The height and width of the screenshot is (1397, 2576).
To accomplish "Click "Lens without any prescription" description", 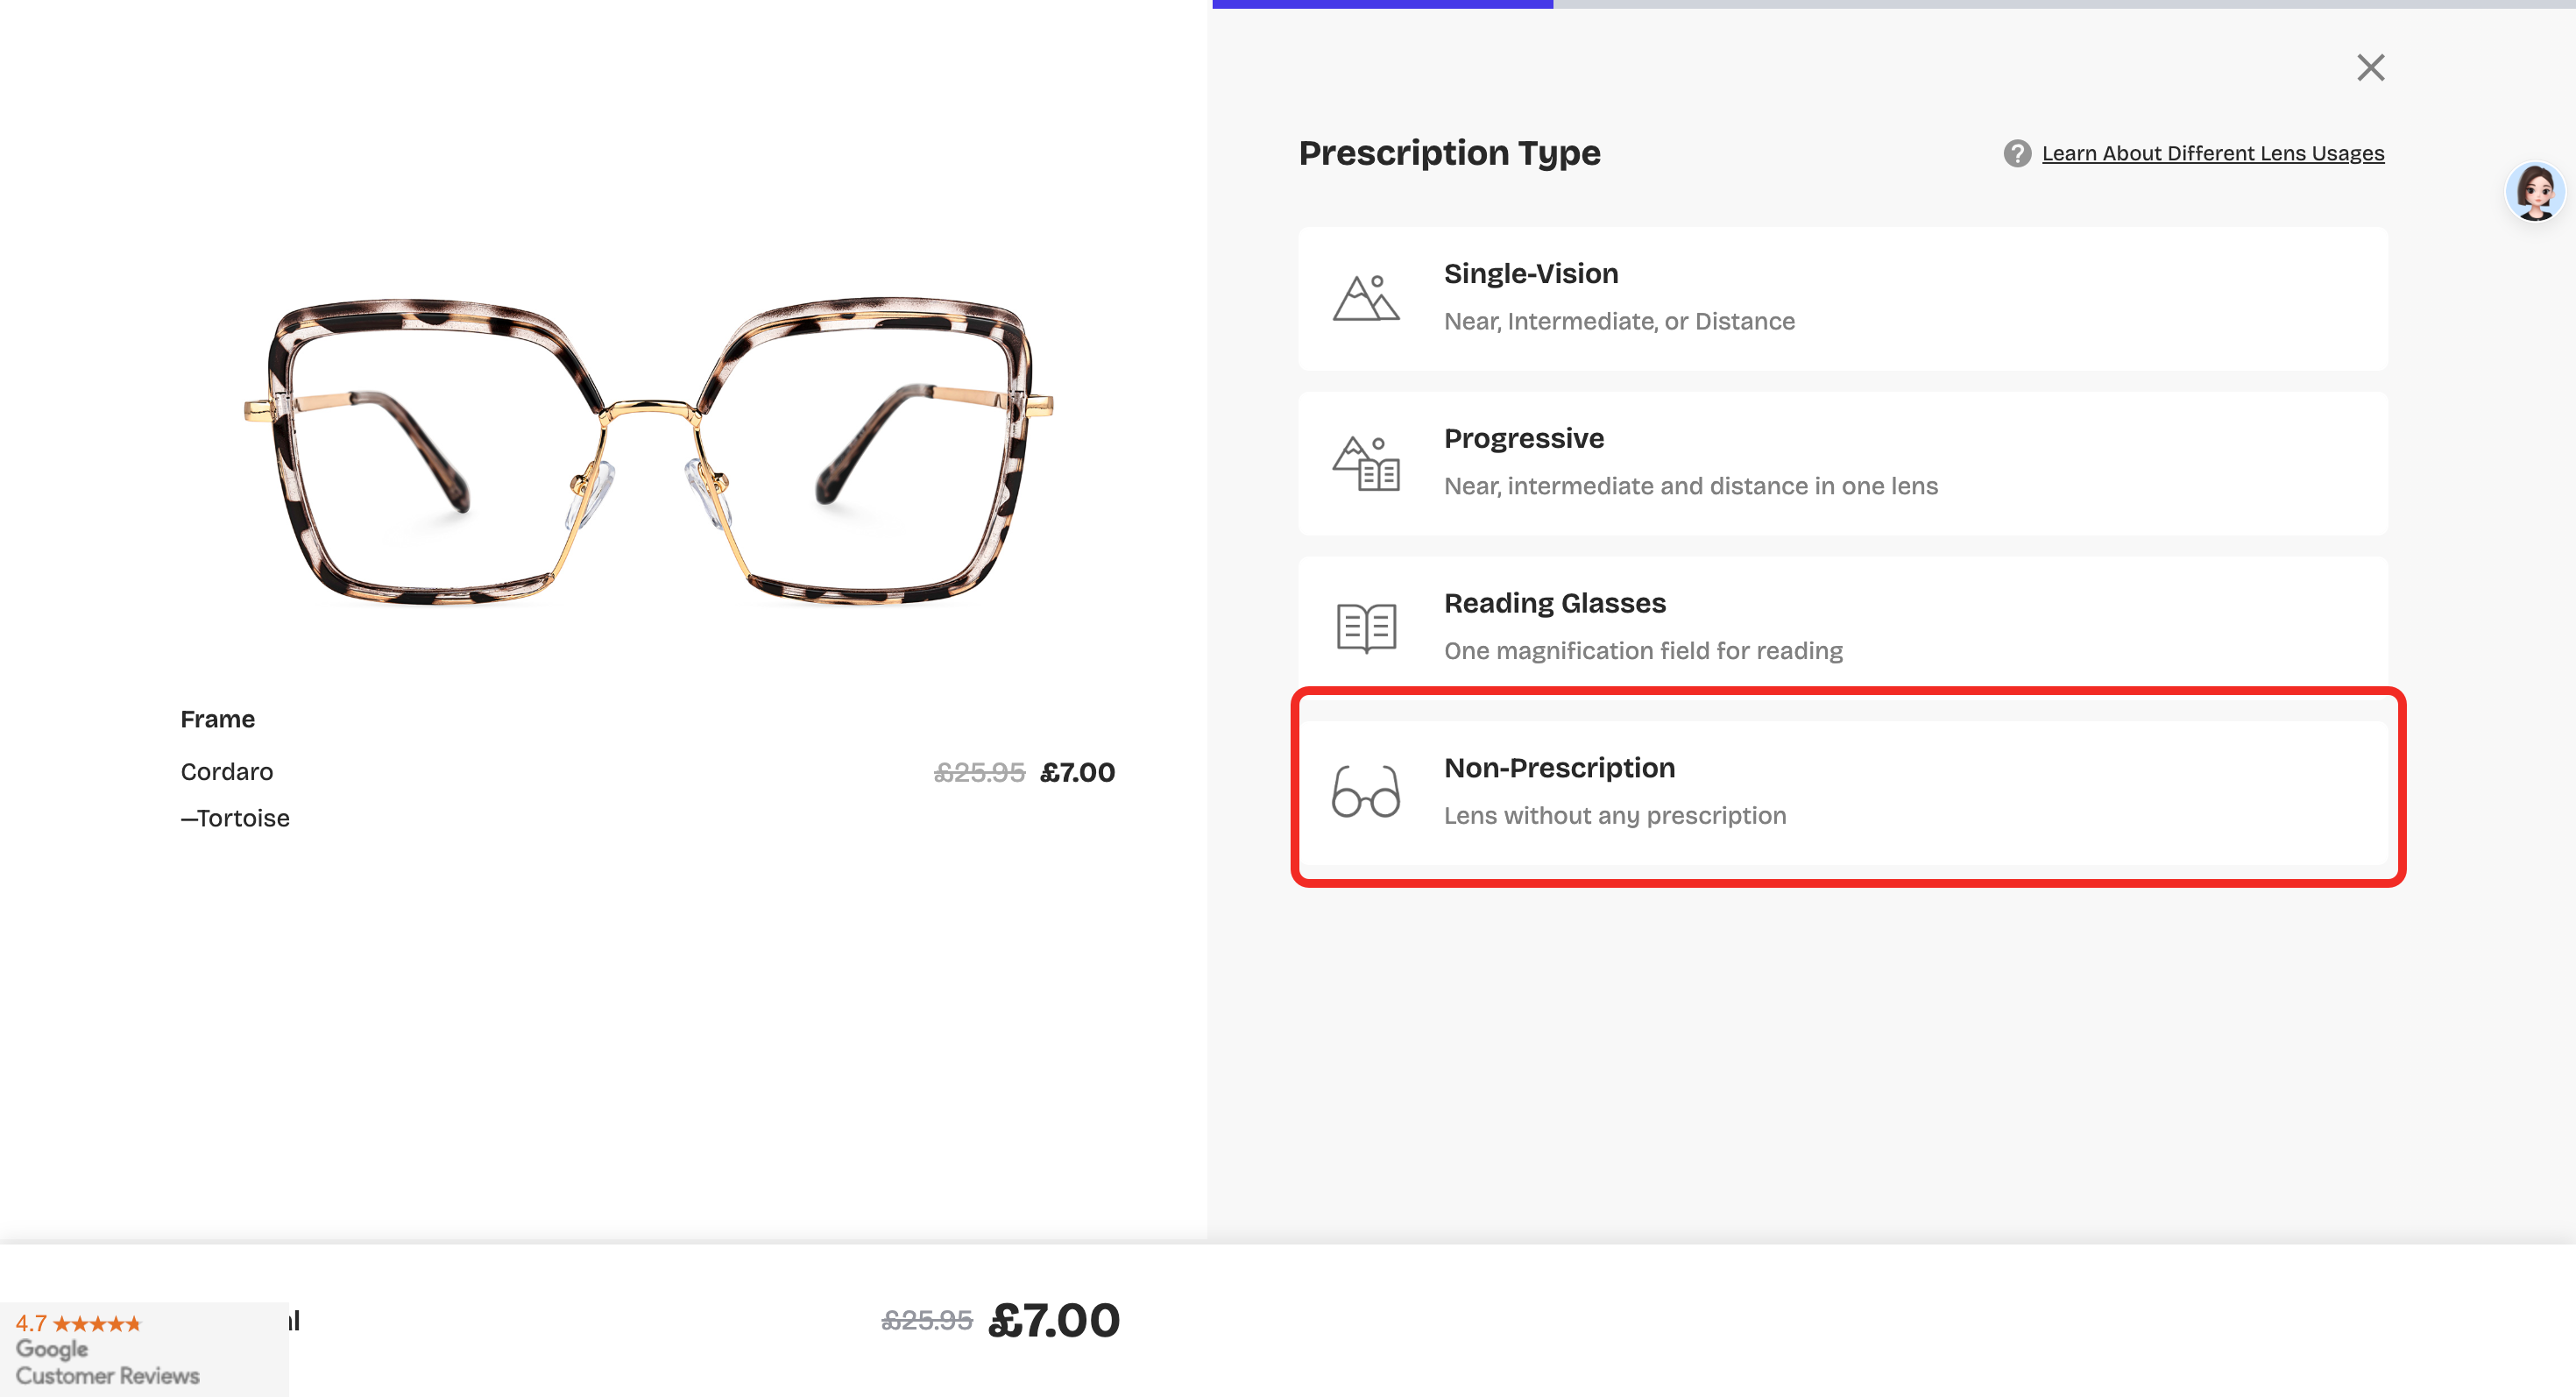I will 1614,816.
